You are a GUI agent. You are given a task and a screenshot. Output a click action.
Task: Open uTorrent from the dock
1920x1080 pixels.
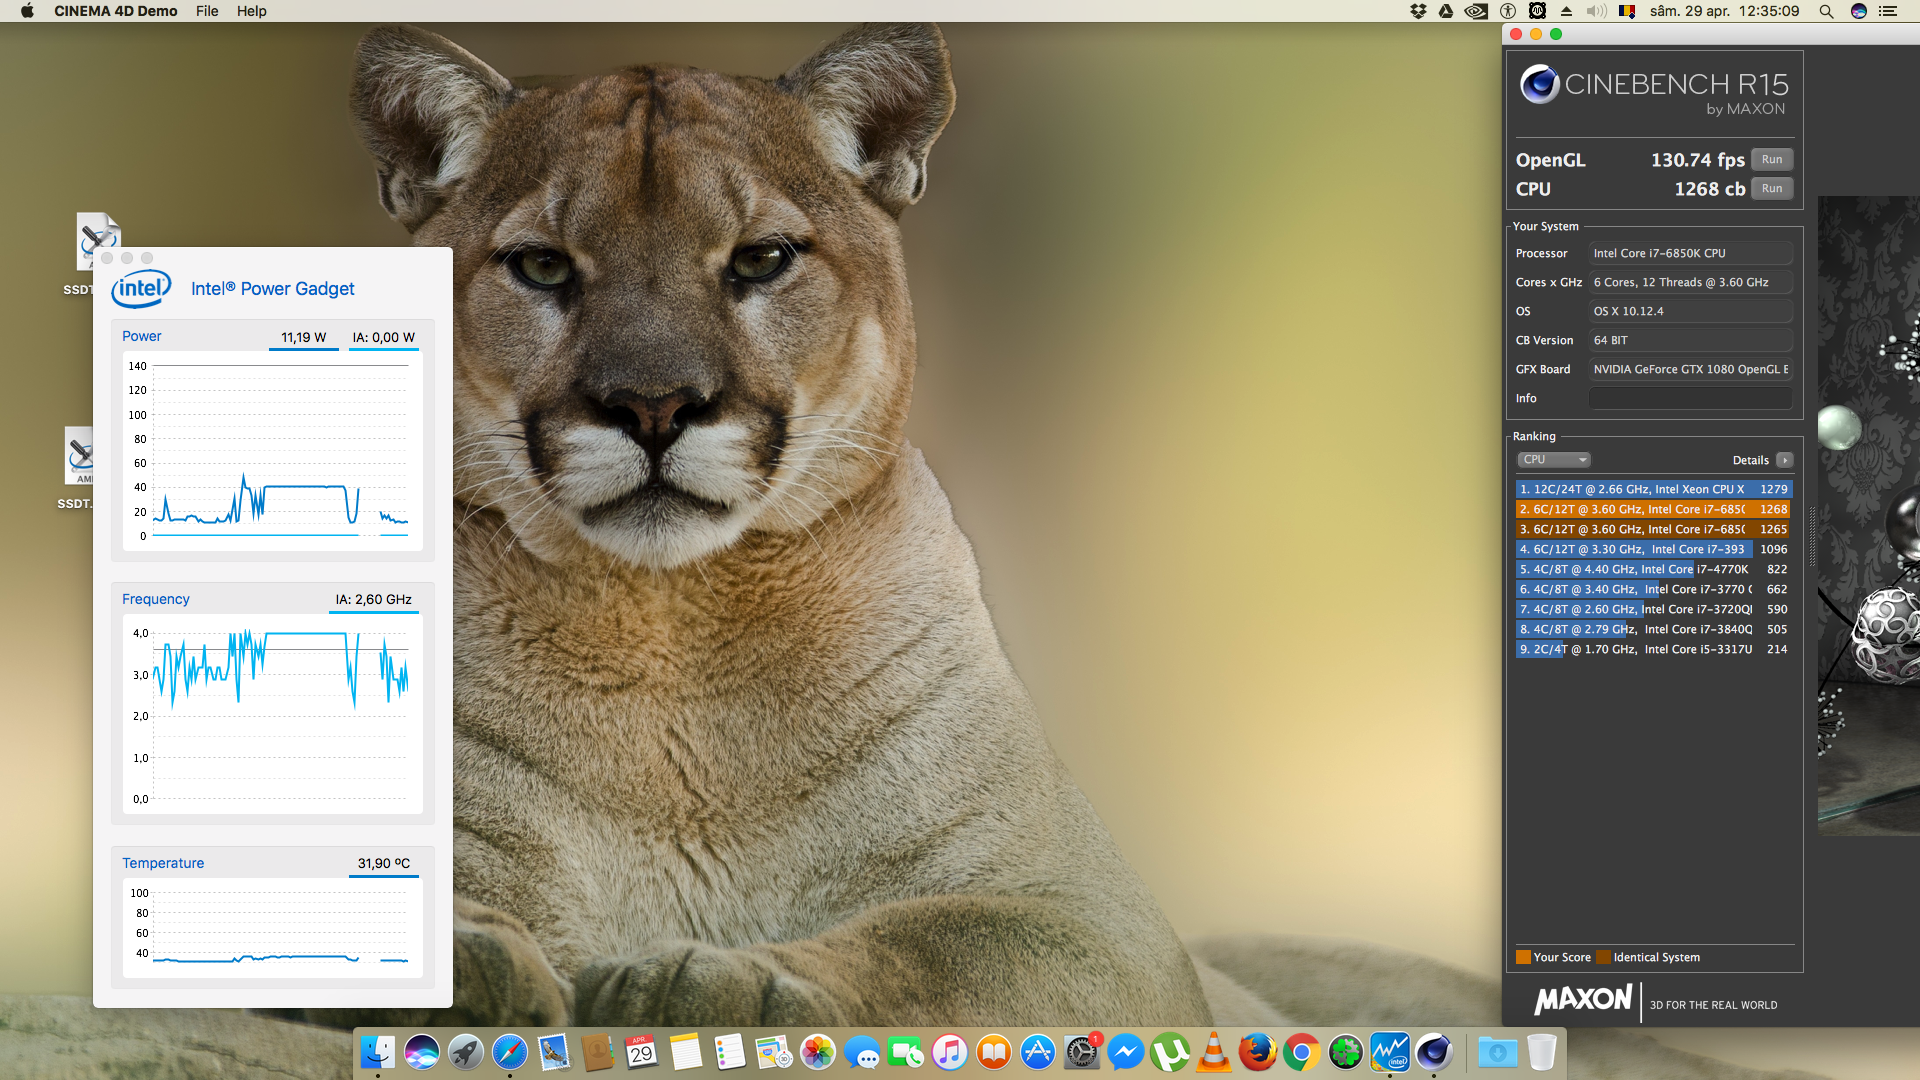coord(1169,1052)
